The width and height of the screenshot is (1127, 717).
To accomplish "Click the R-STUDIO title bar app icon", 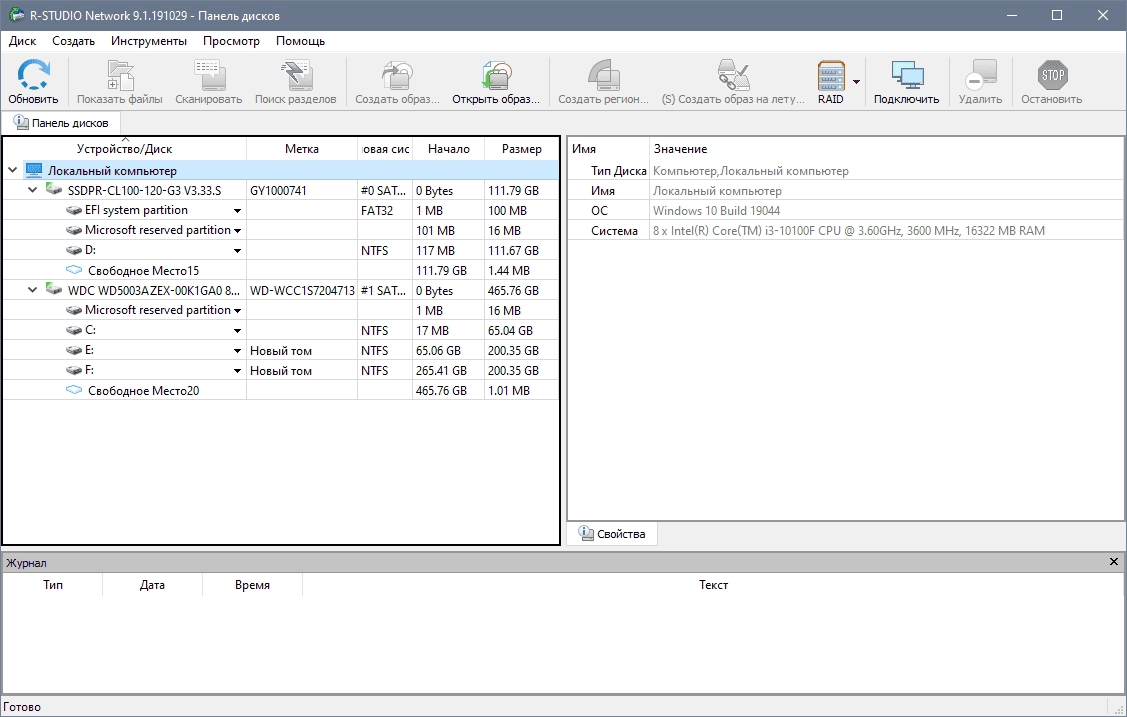I will point(16,15).
